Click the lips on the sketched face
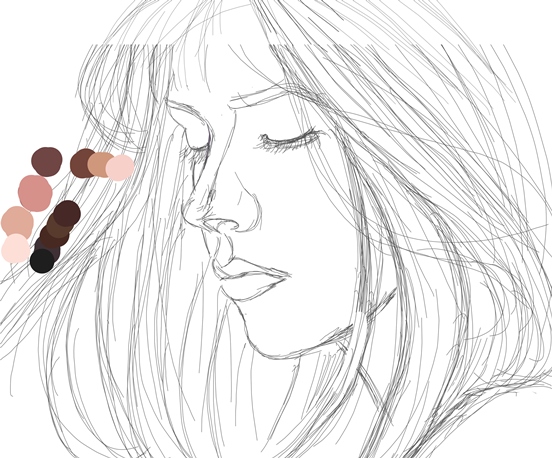The height and width of the screenshot is (458, 552). (252, 279)
